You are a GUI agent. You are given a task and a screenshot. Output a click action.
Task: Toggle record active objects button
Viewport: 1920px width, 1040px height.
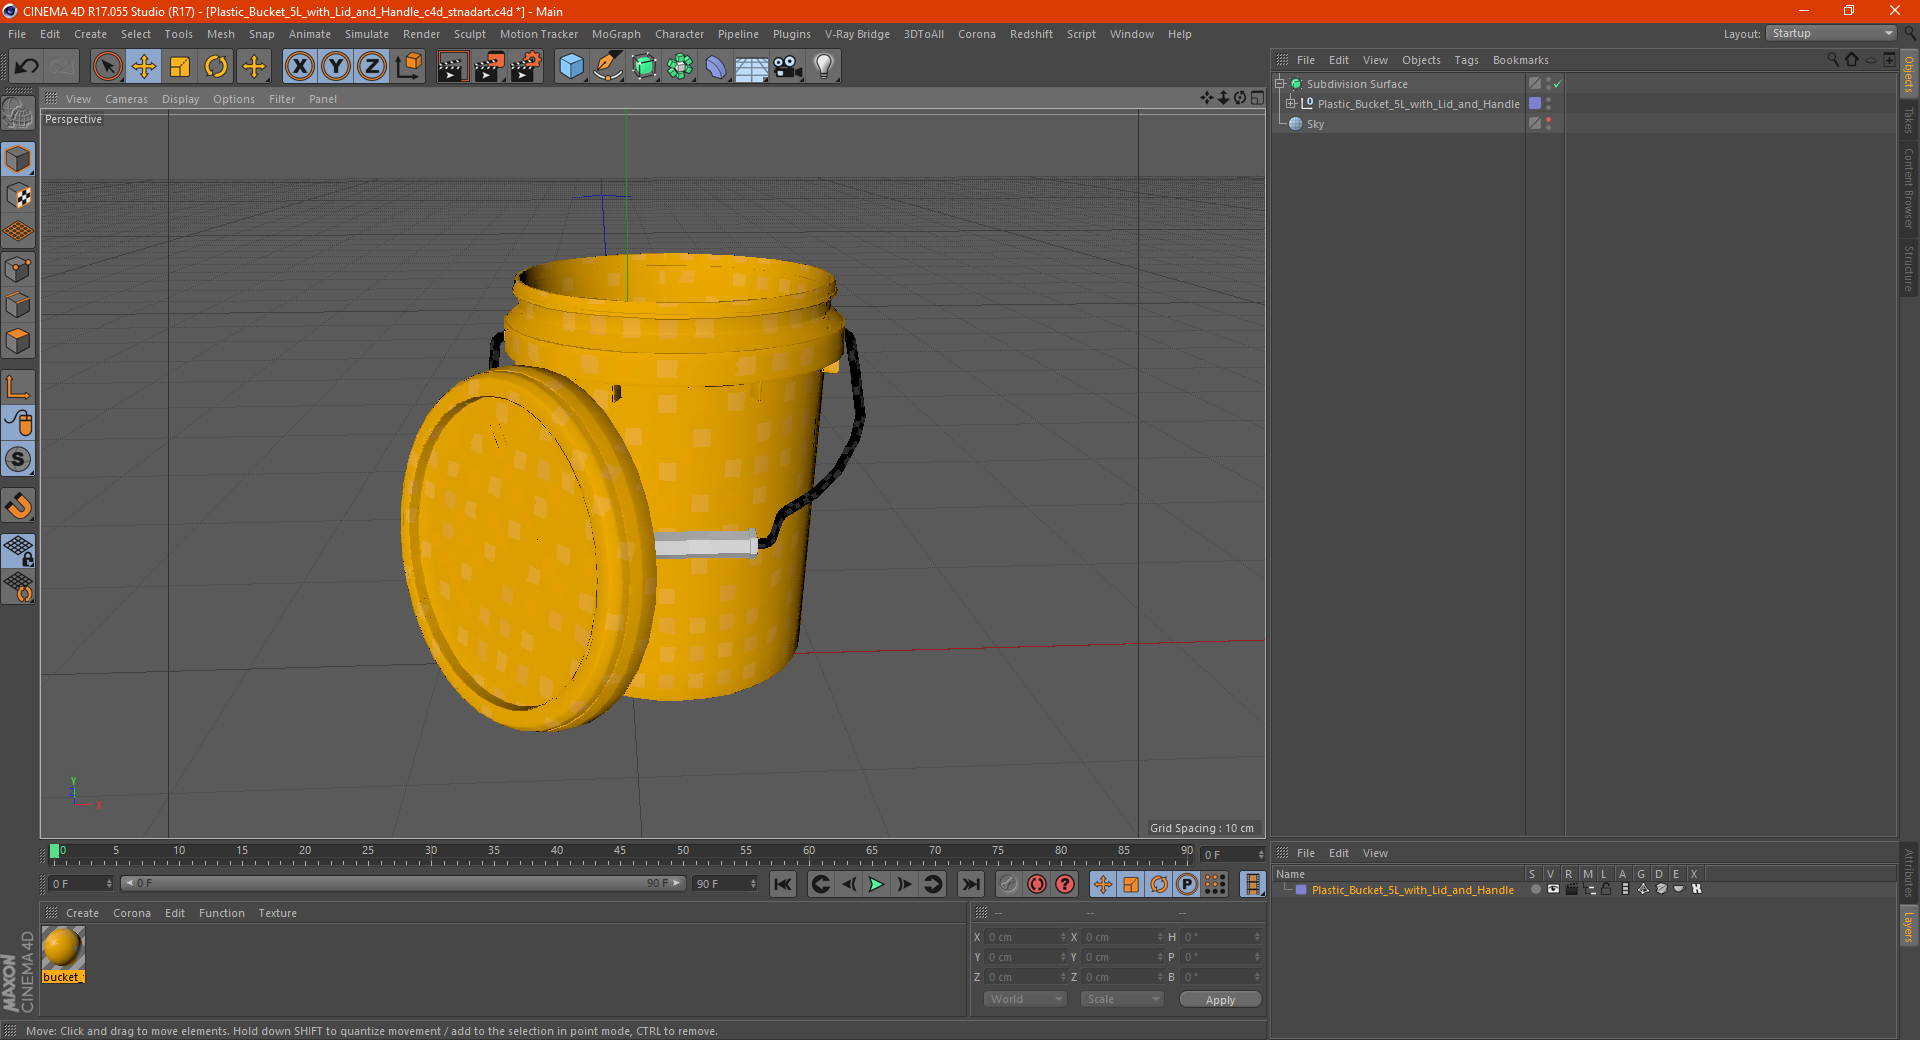click(x=1009, y=884)
